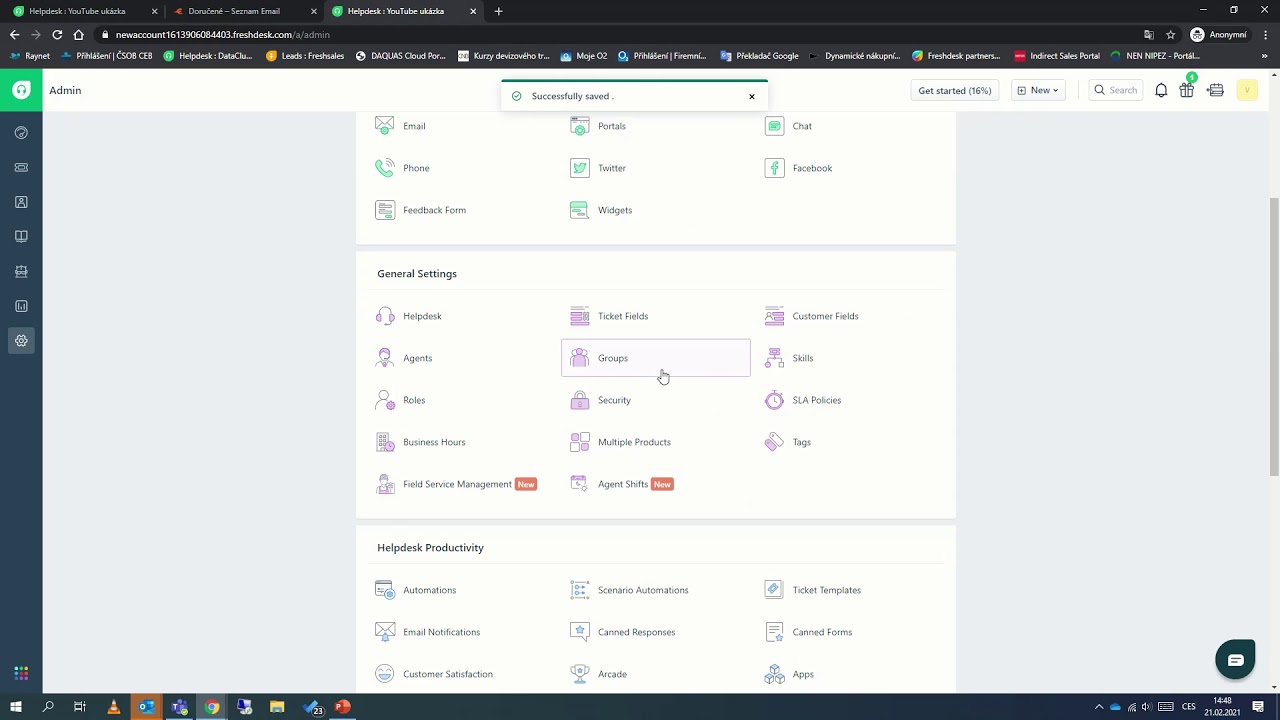Click the browser address bar

pos(620,34)
